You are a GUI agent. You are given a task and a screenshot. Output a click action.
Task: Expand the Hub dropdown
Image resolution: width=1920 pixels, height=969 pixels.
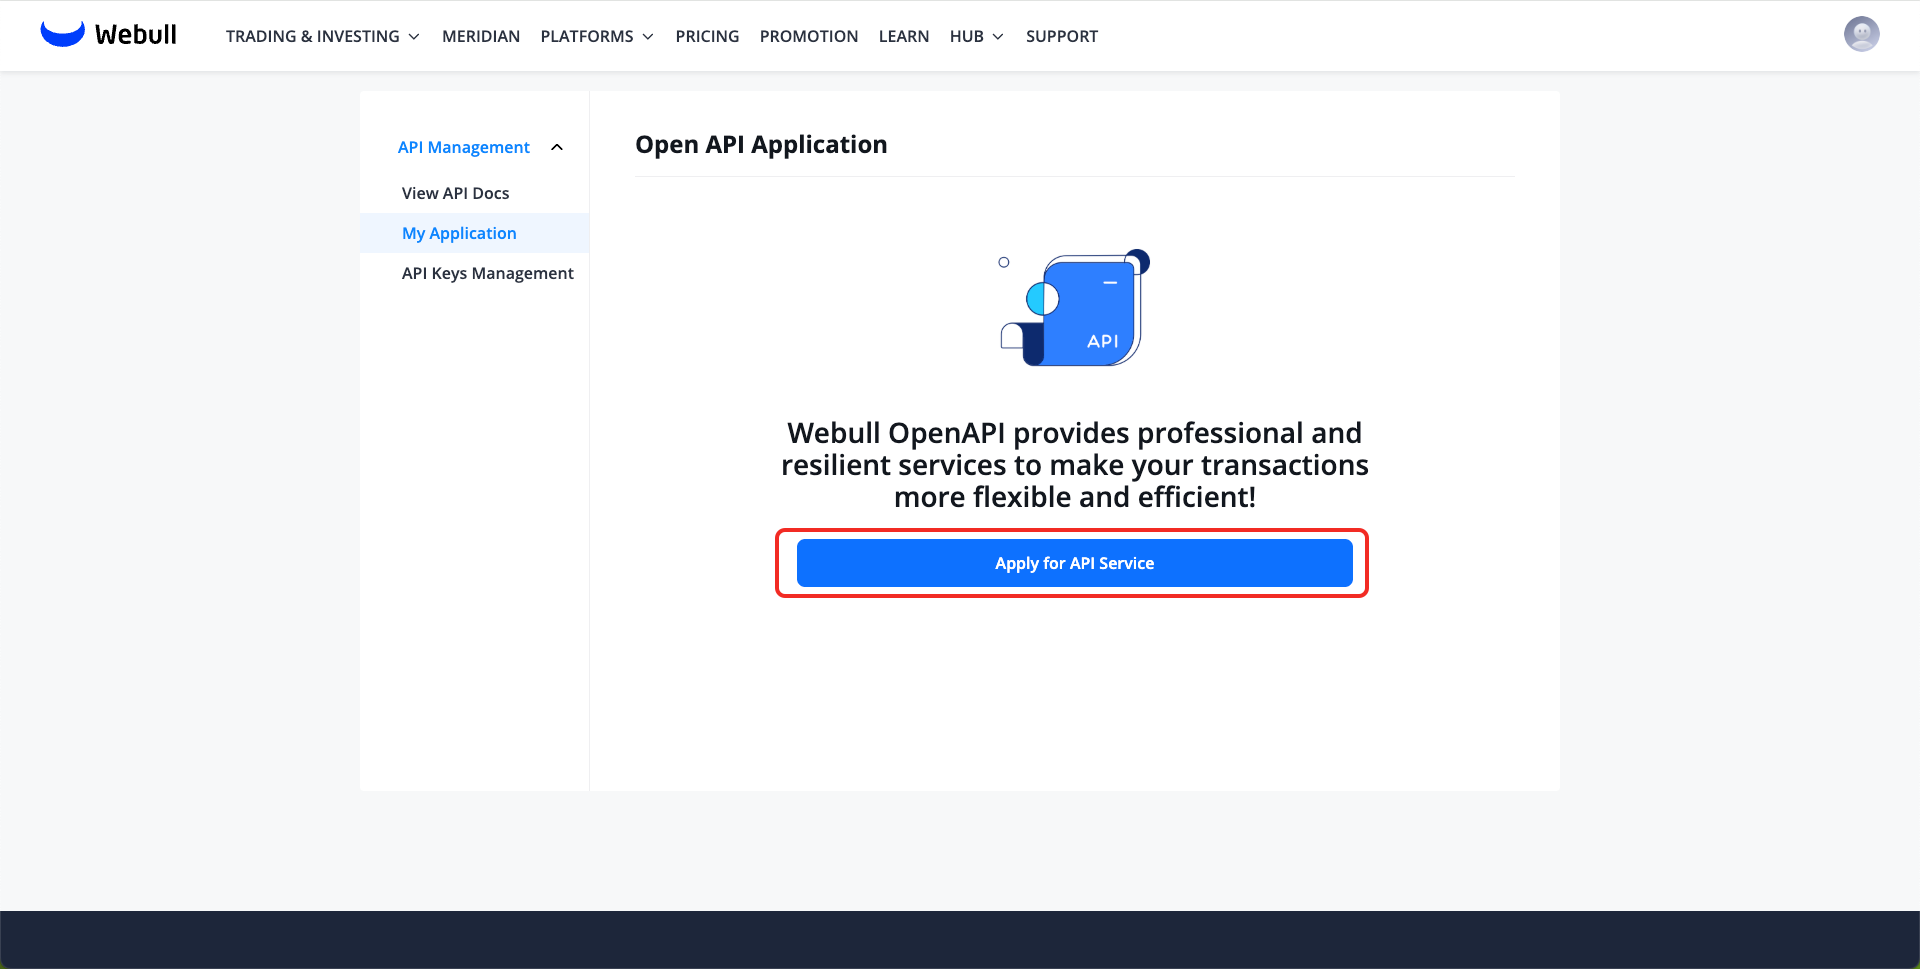[x=976, y=36]
